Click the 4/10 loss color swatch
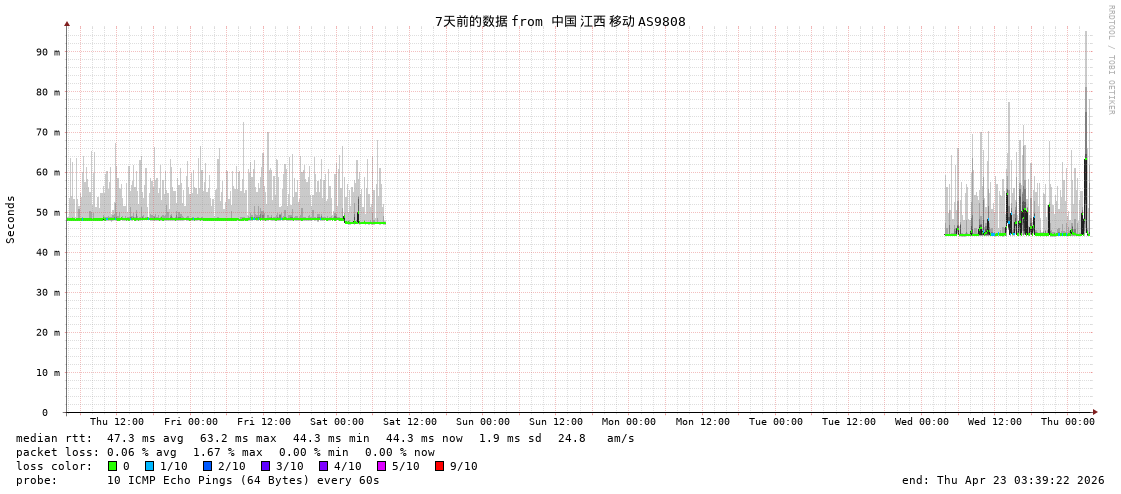 click(x=324, y=466)
